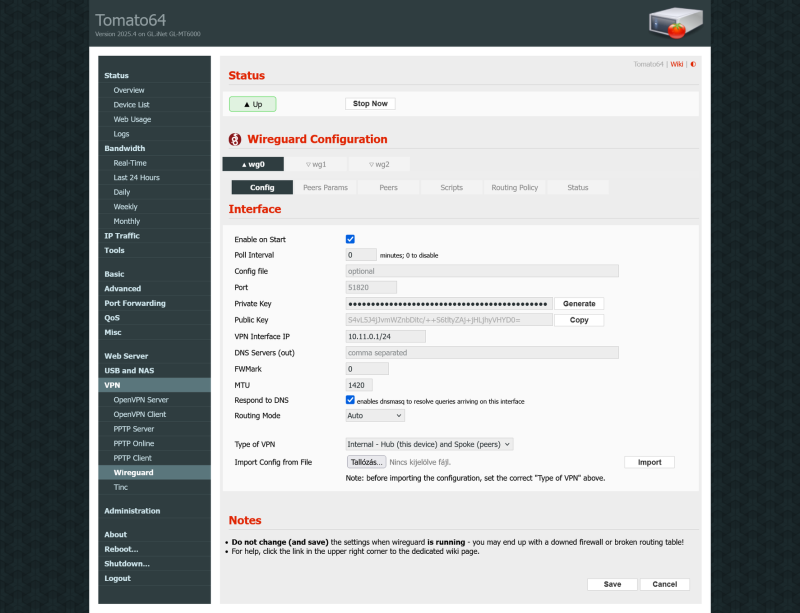Screen dimensions: 800x613
Task: Open PPTP Server page
Action: [134, 429]
